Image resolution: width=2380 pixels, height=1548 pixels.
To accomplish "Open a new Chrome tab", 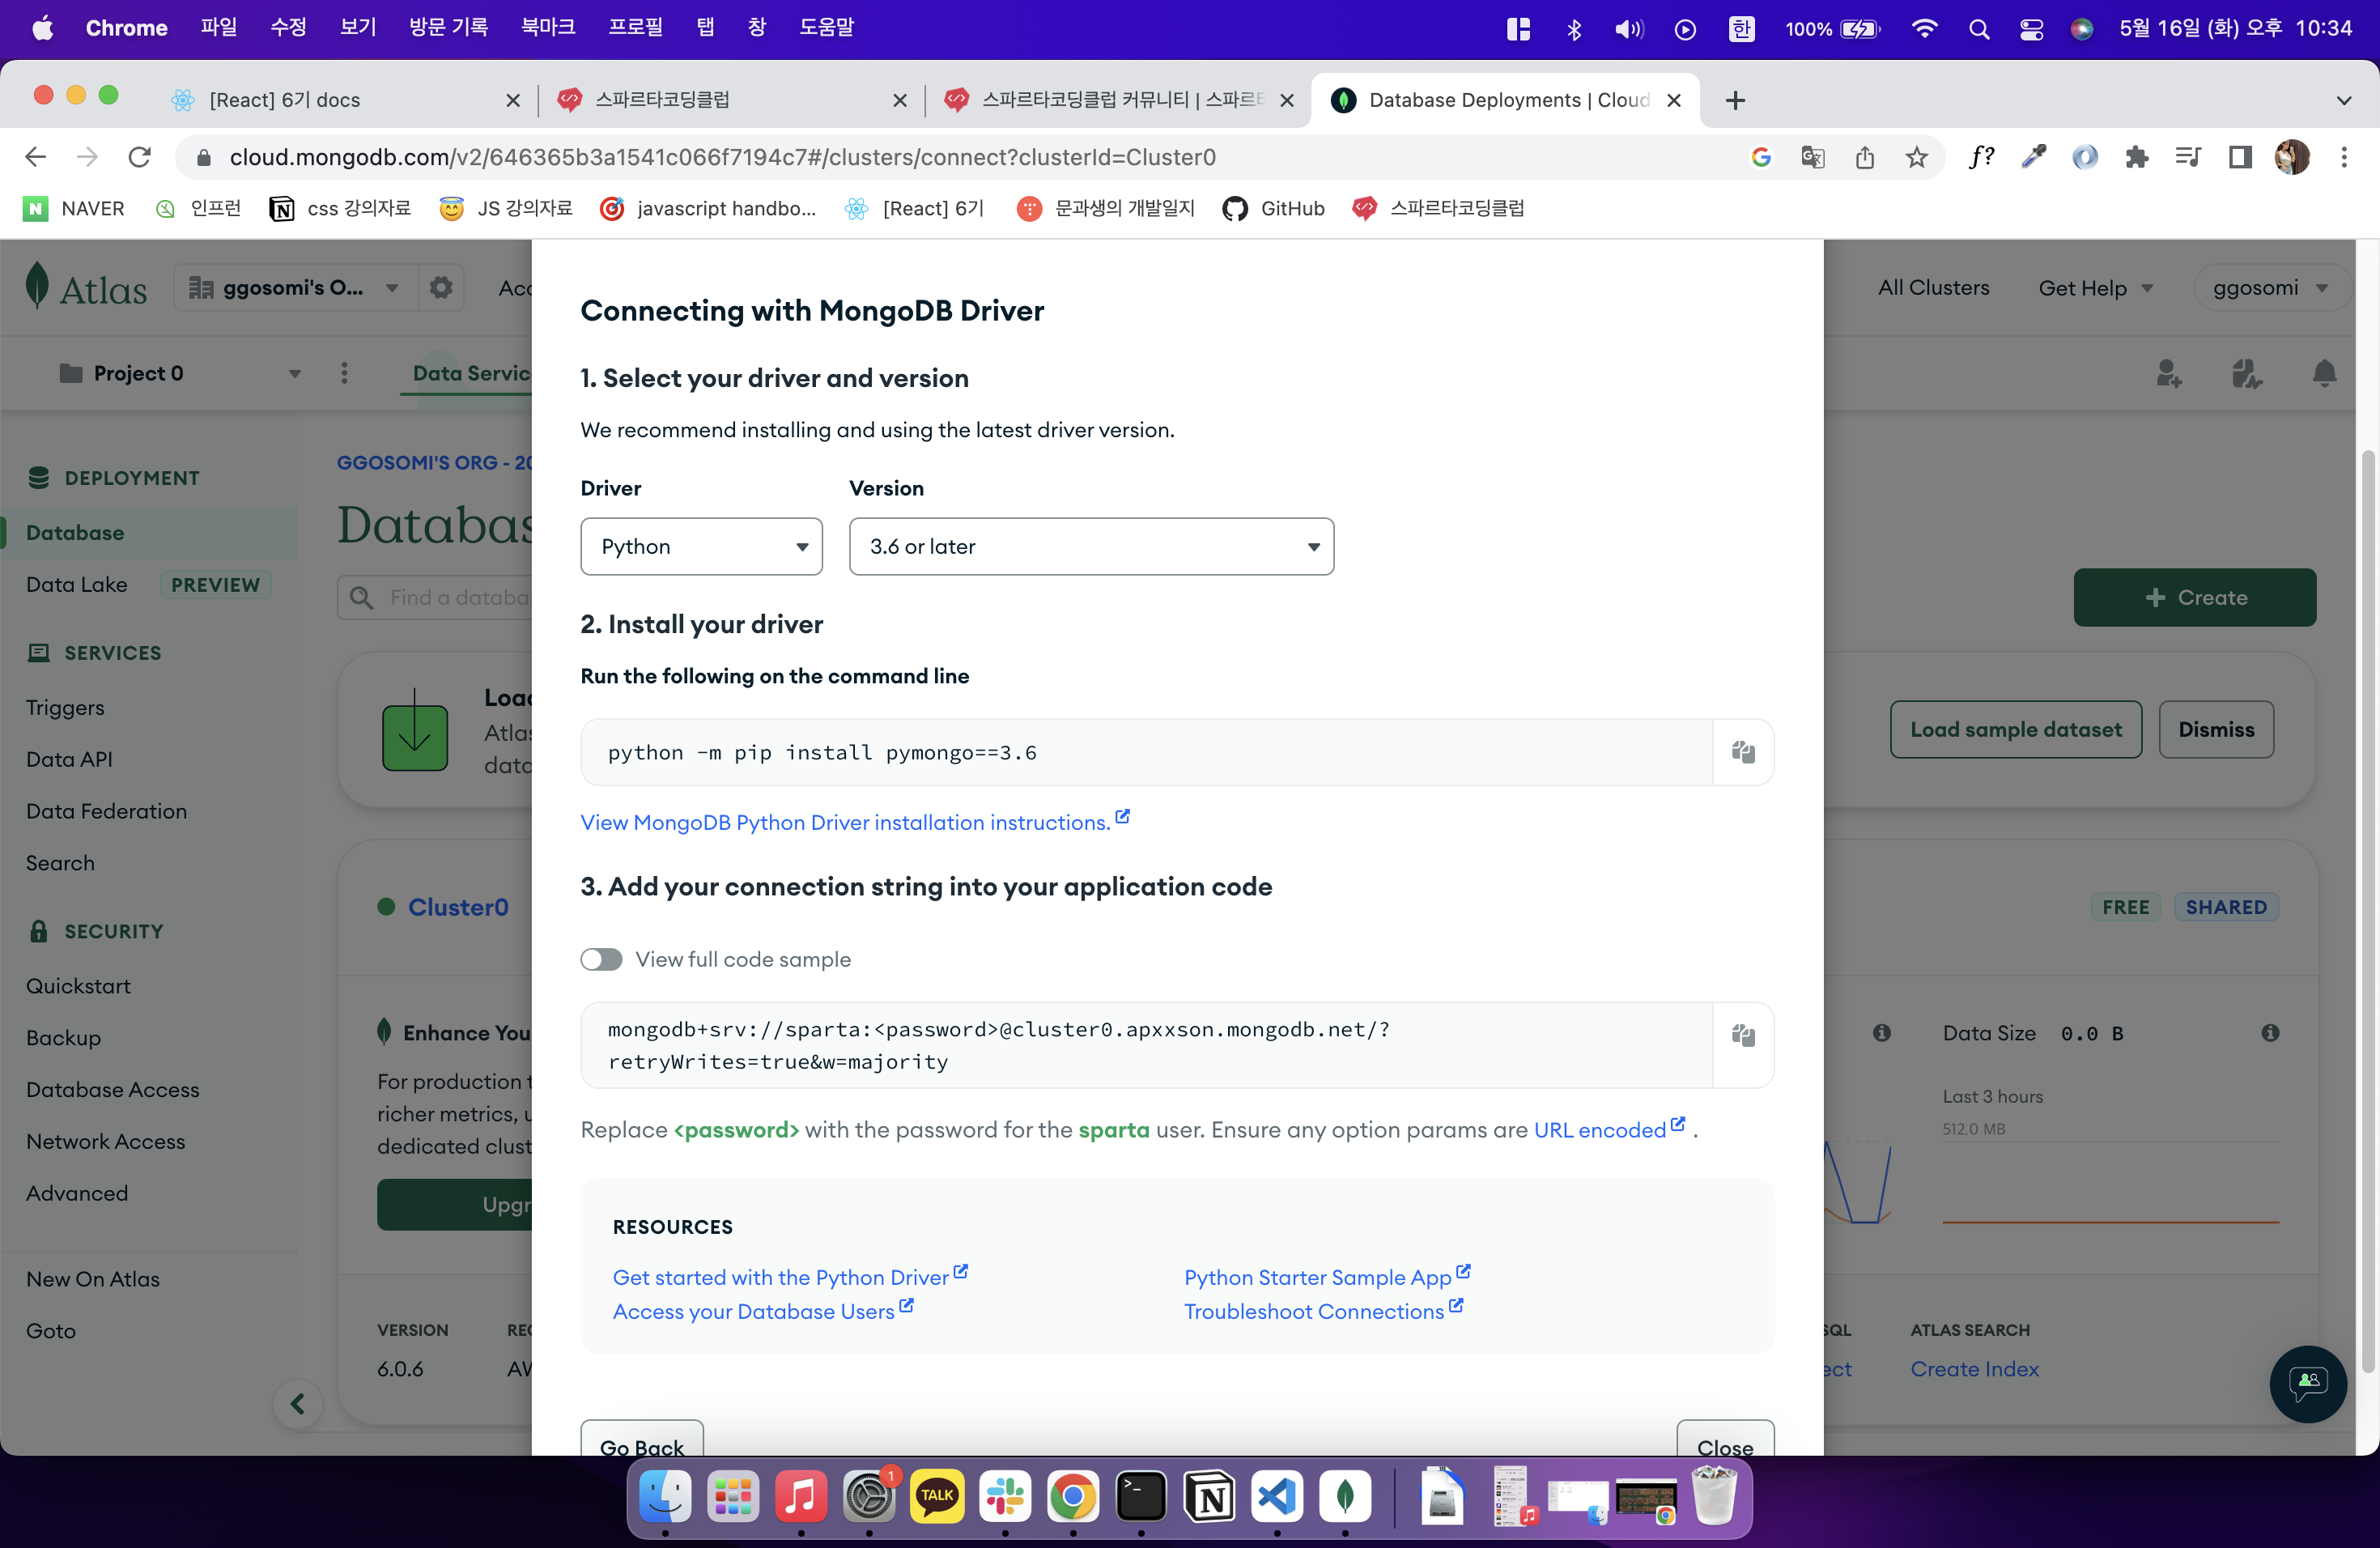I will point(1735,100).
